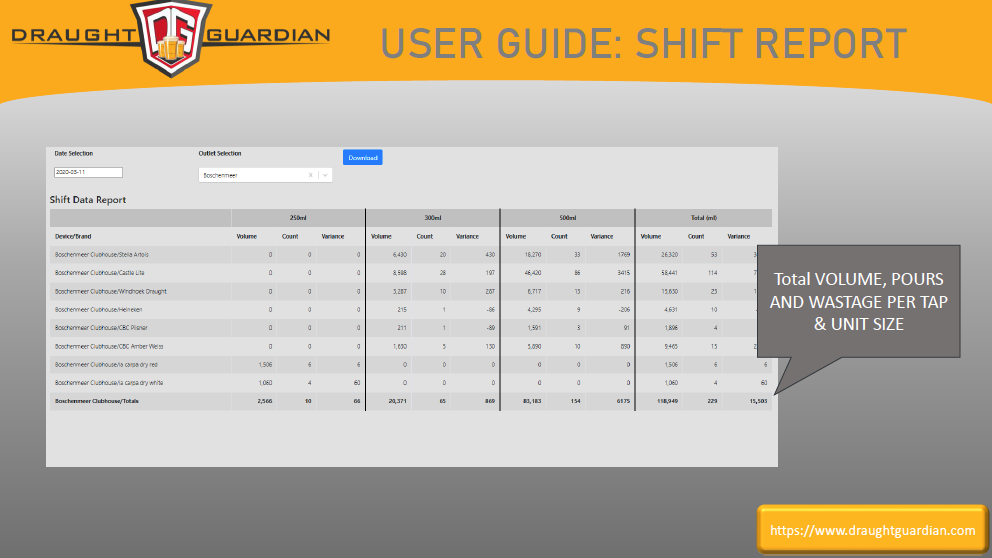992x558 pixels.
Task: Click Castle Lite total count 114
Action: pos(712,273)
